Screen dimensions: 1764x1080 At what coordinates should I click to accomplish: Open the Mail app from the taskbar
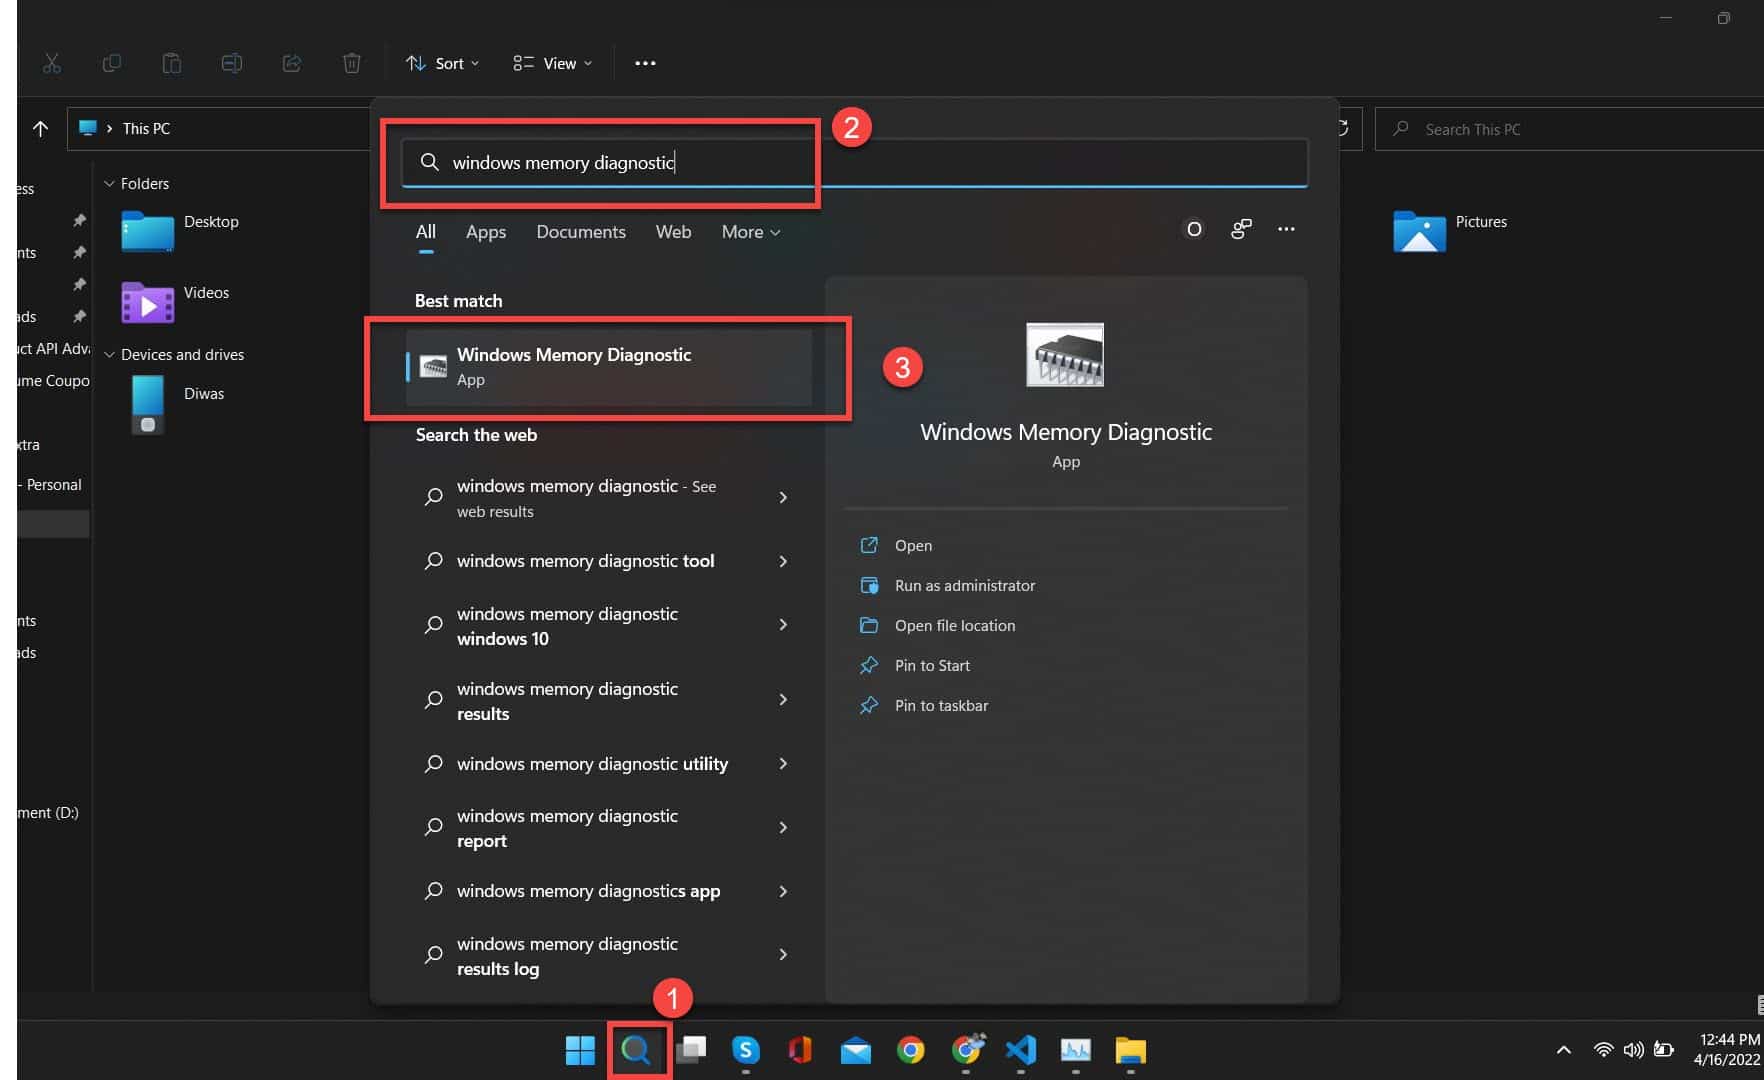856,1050
